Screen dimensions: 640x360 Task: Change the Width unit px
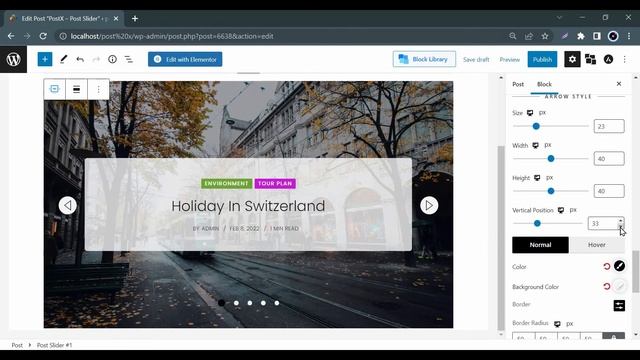(x=548, y=145)
